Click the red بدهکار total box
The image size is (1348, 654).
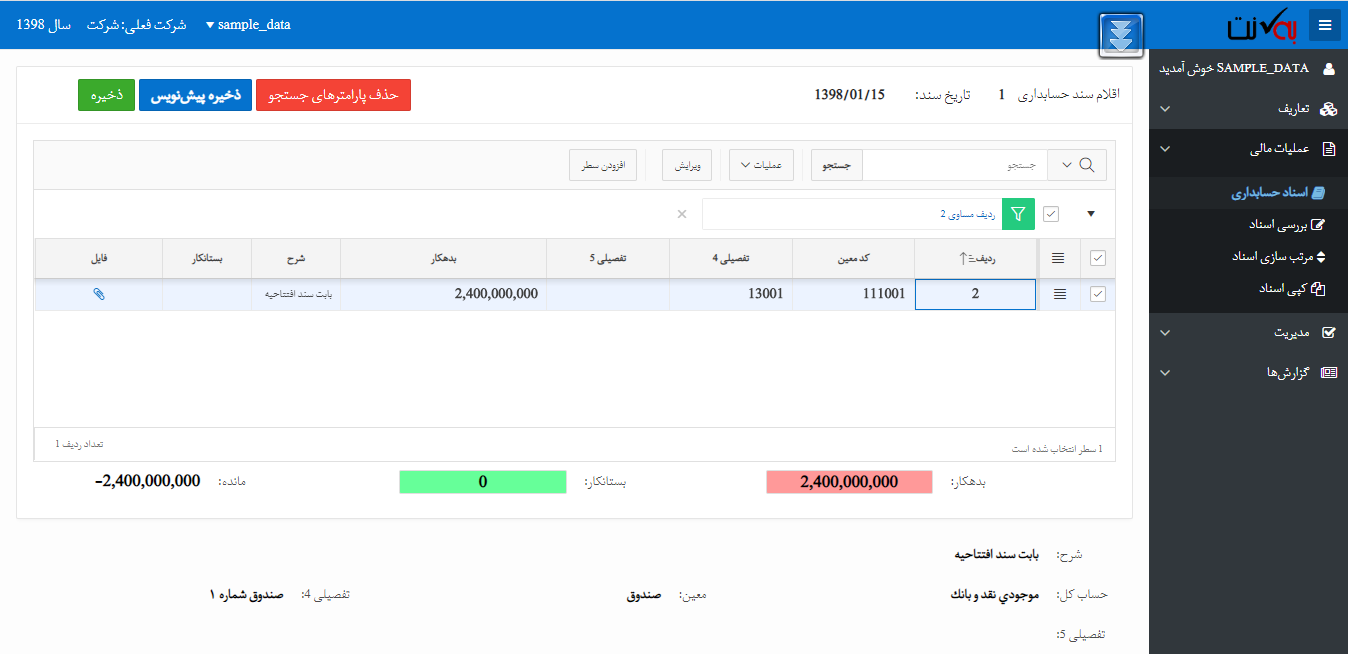tap(849, 482)
